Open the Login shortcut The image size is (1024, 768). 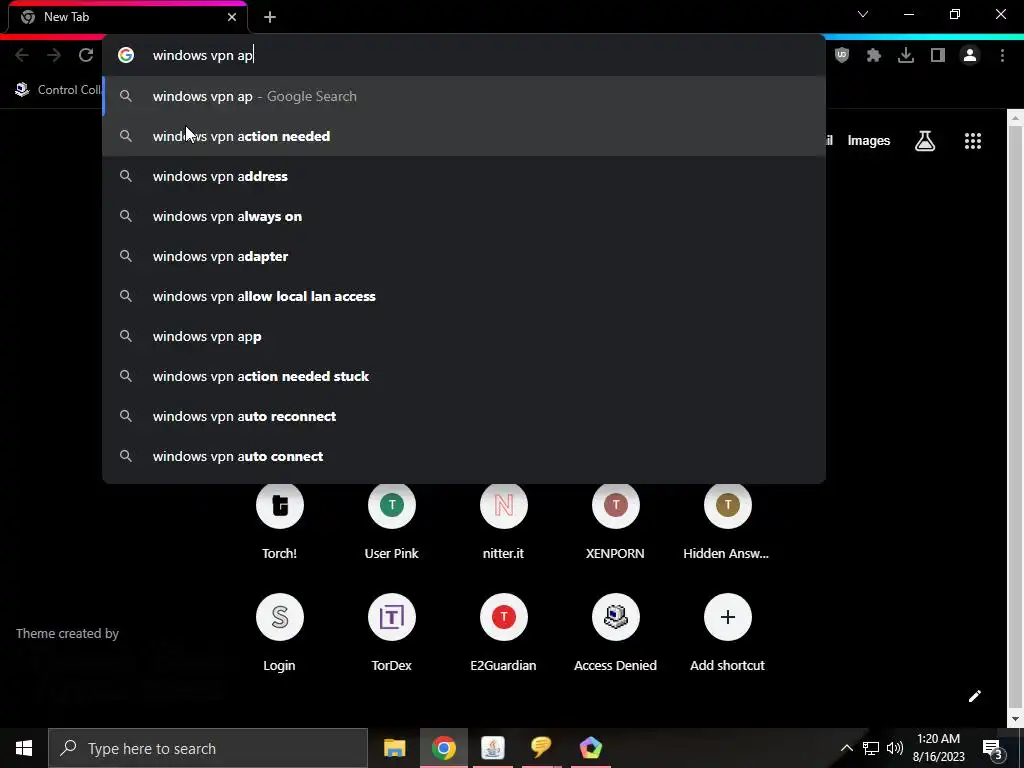click(280, 633)
